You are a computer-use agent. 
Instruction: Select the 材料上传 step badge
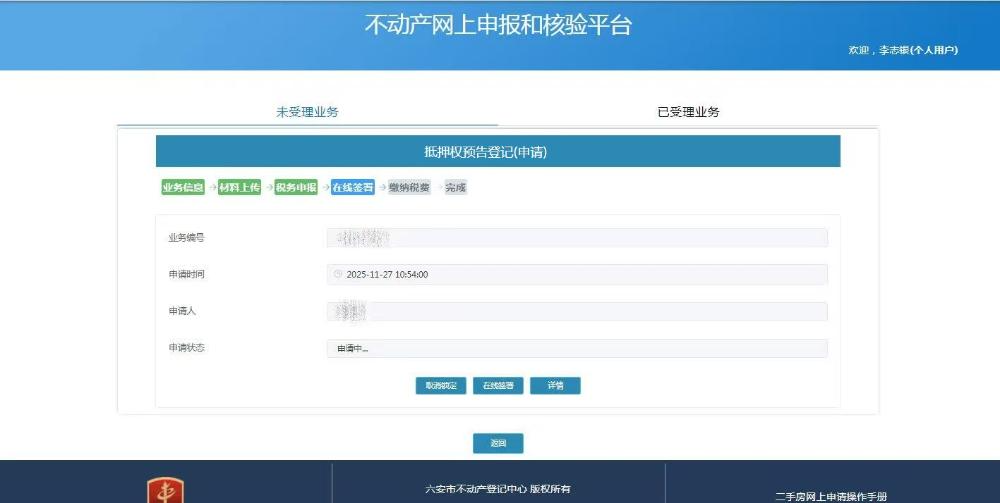(240, 187)
